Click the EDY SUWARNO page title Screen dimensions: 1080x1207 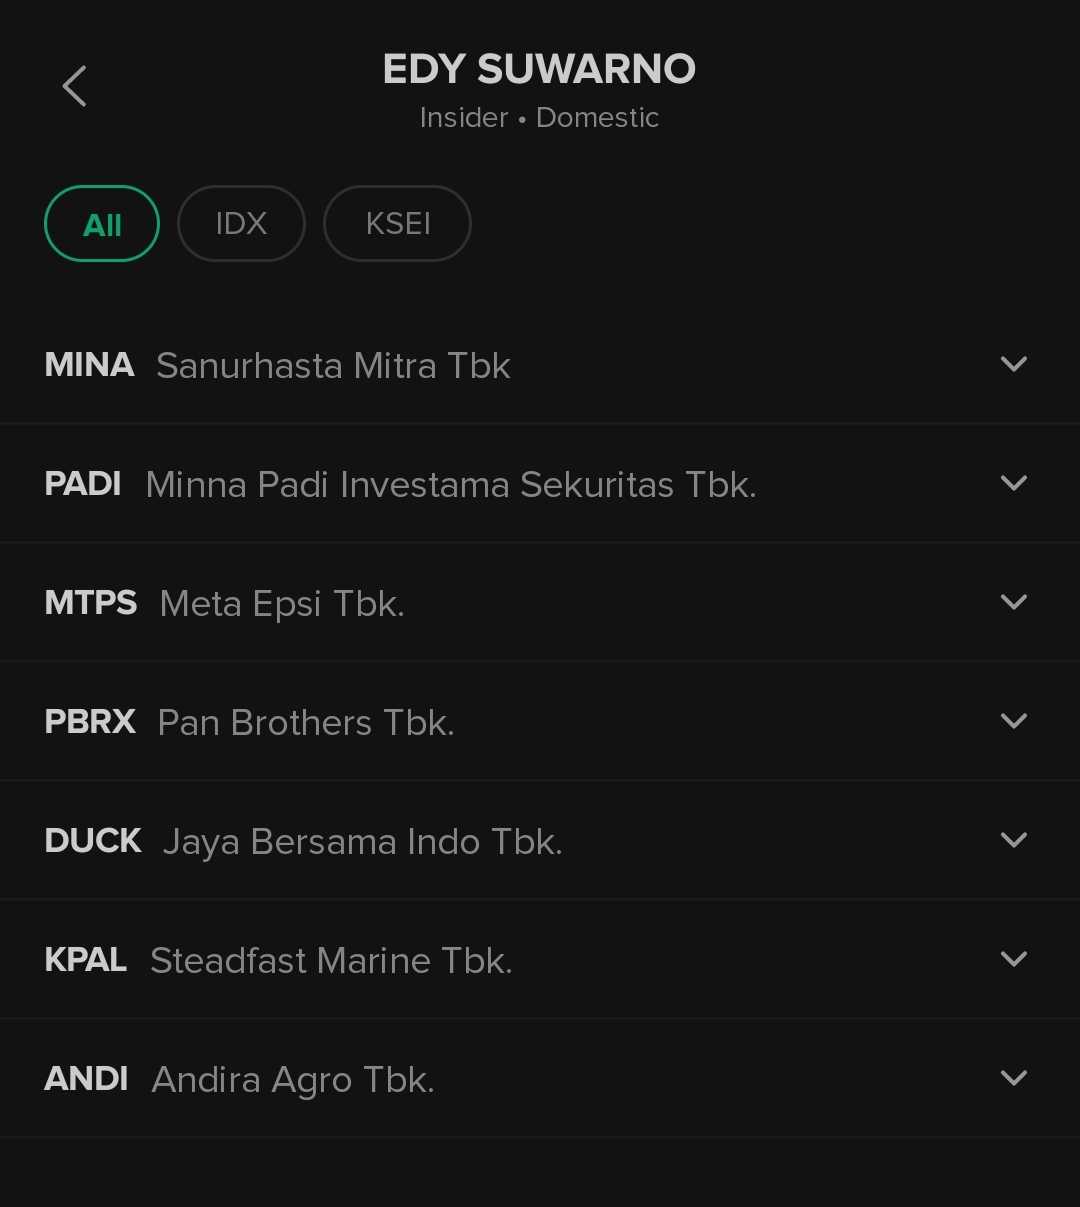click(x=539, y=70)
